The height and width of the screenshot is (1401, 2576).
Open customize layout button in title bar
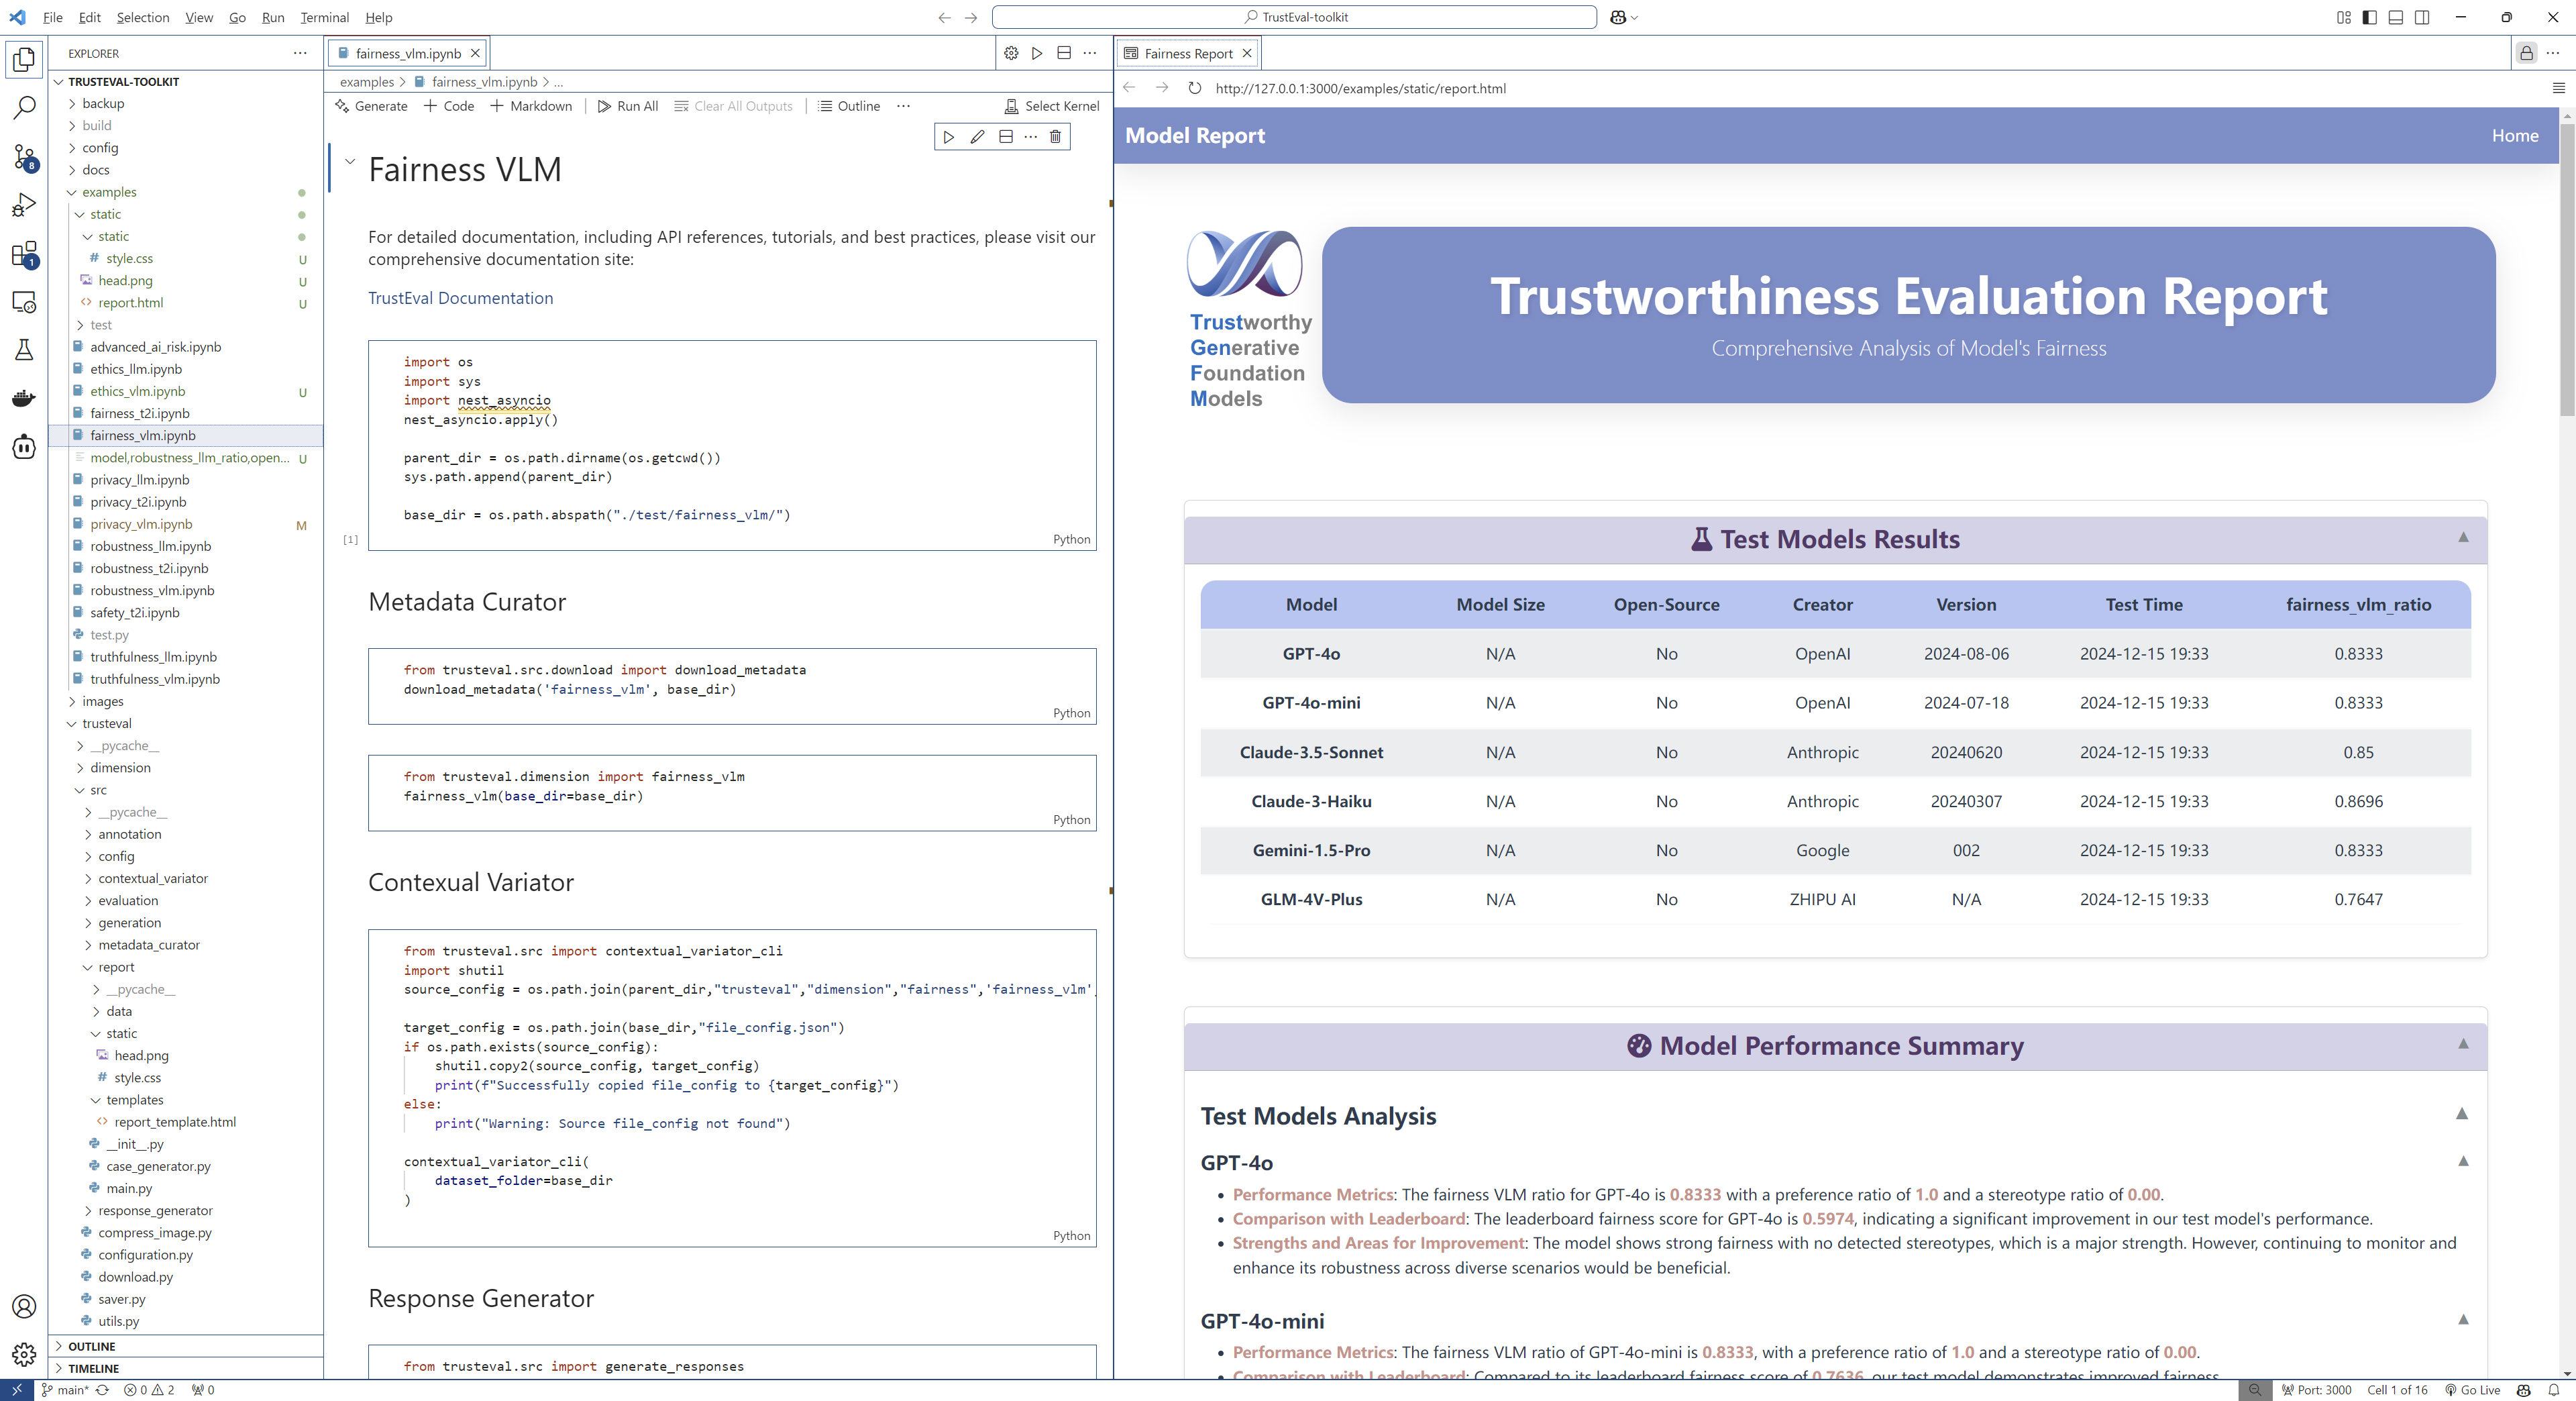click(2343, 17)
